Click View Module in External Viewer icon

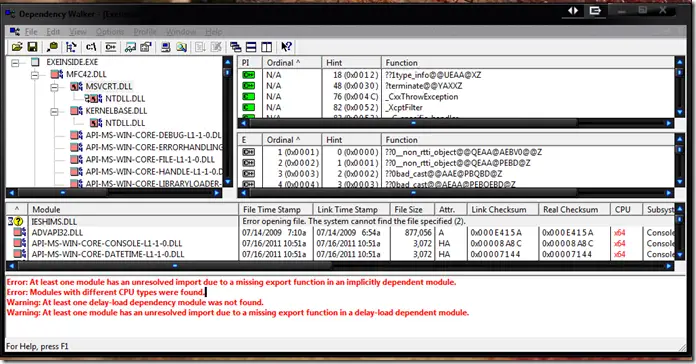point(130,47)
